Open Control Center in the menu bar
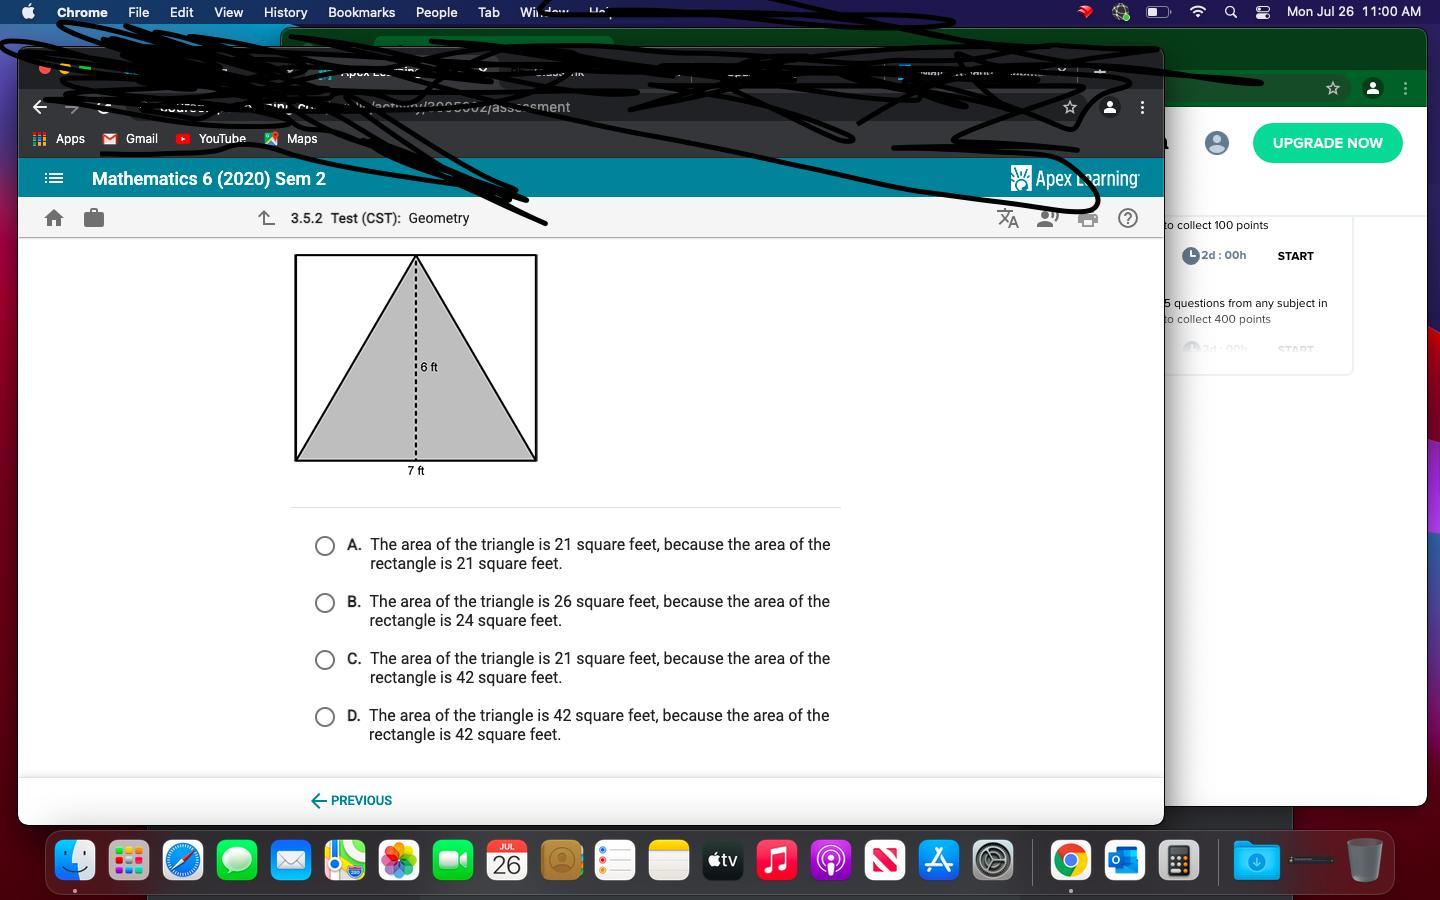Viewport: 1440px width, 900px height. 1263,12
